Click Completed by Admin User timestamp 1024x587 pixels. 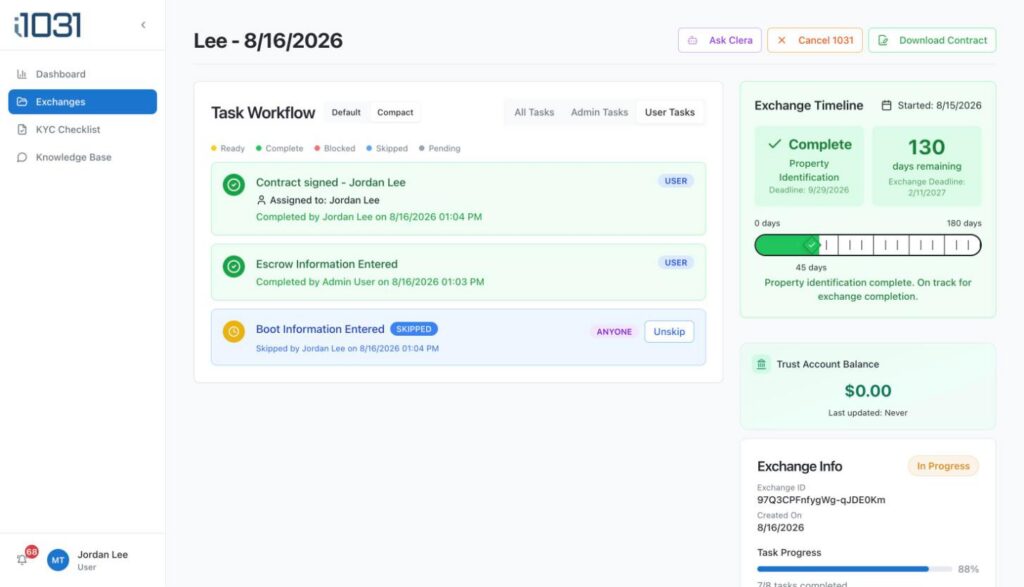coord(370,282)
